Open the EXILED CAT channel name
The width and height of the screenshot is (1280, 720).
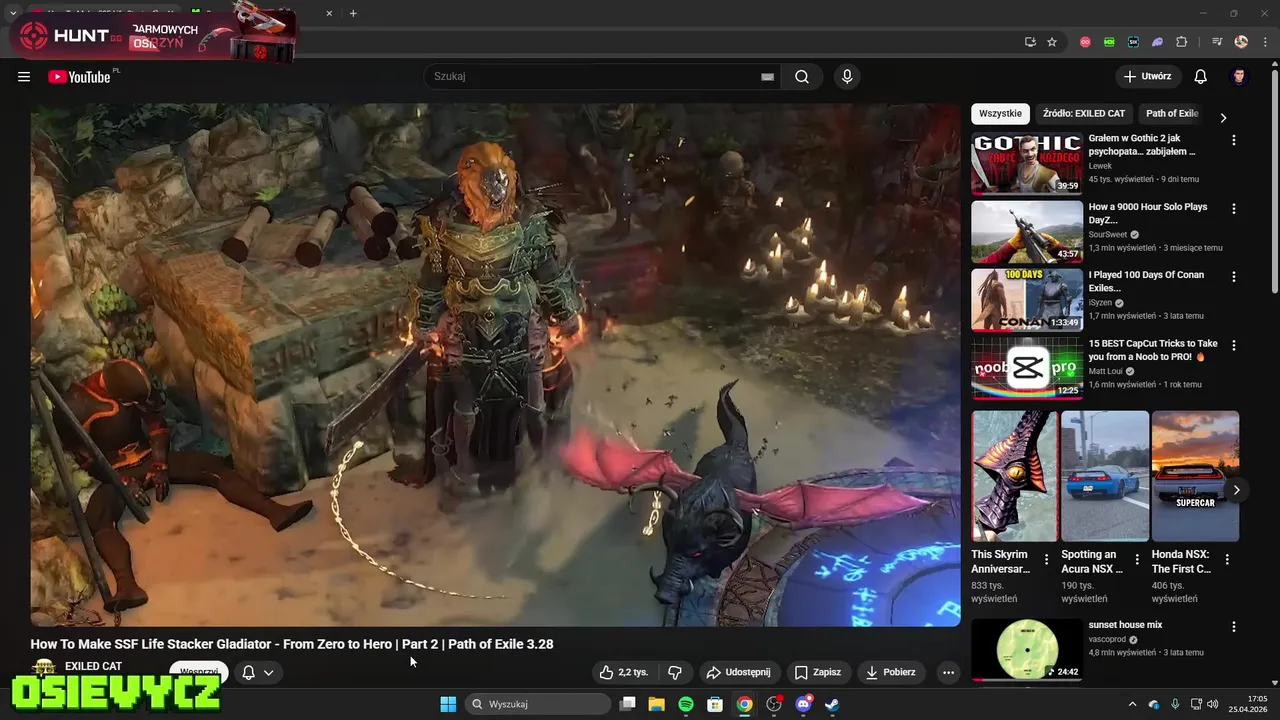click(x=93, y=666)
